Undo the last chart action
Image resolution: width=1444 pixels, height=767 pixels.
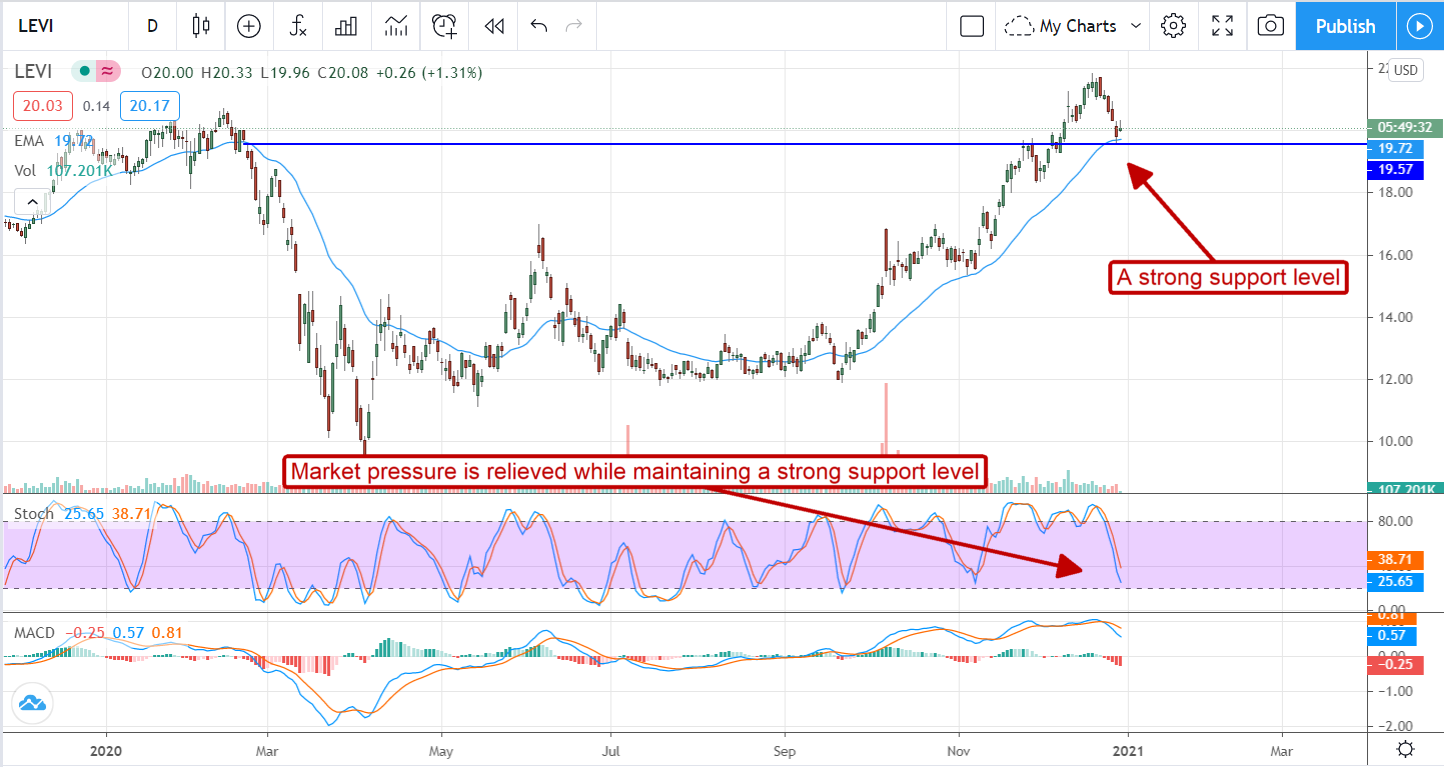point(539,27)
